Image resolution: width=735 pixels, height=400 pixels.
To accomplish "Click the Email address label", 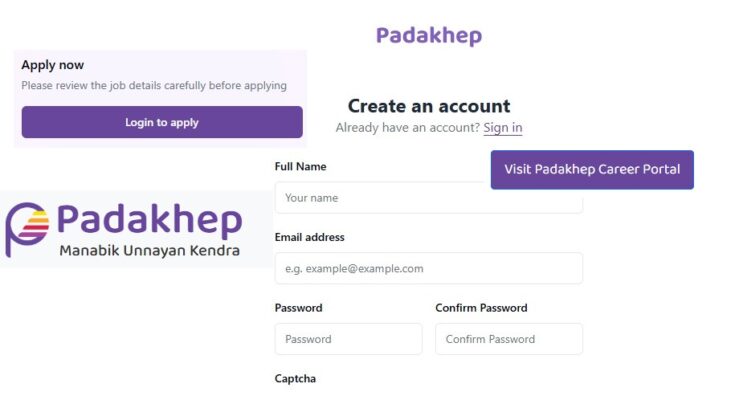I will point(309,237).
